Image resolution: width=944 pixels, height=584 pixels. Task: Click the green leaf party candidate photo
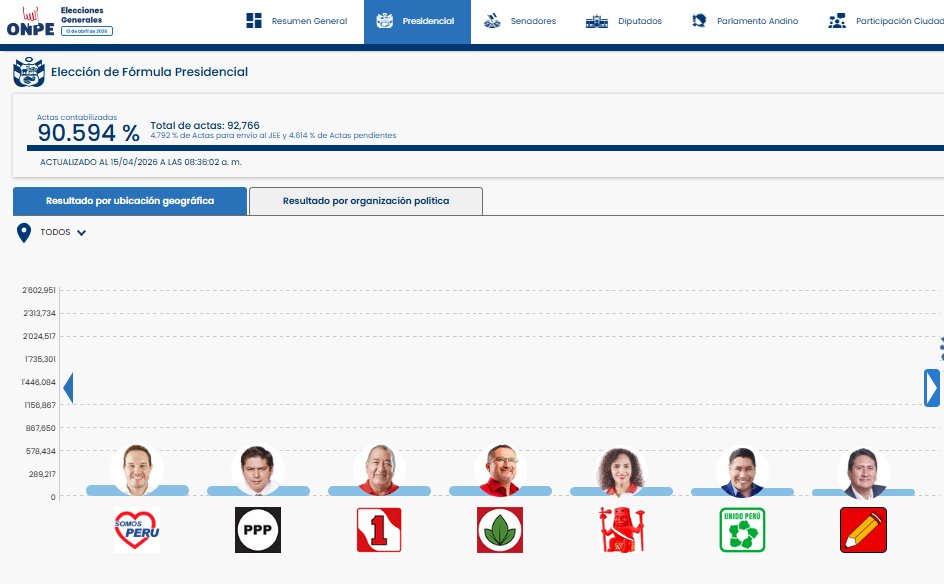click(500, 470)
